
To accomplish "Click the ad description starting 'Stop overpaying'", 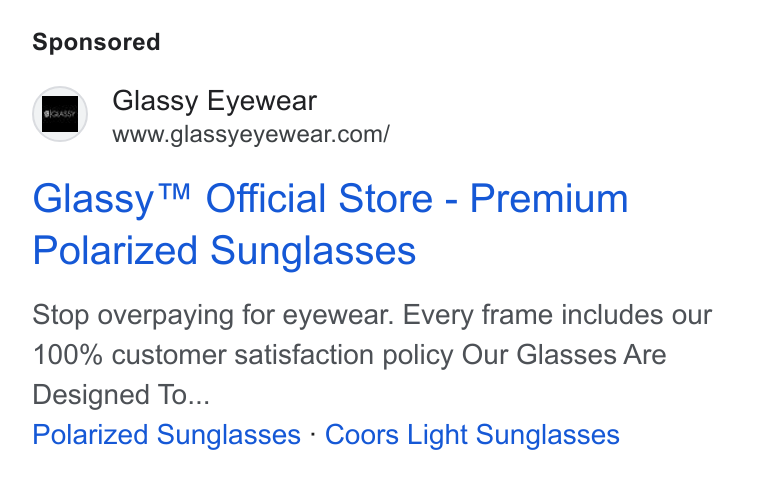I will pyautogui.click(x=372, y=354).
